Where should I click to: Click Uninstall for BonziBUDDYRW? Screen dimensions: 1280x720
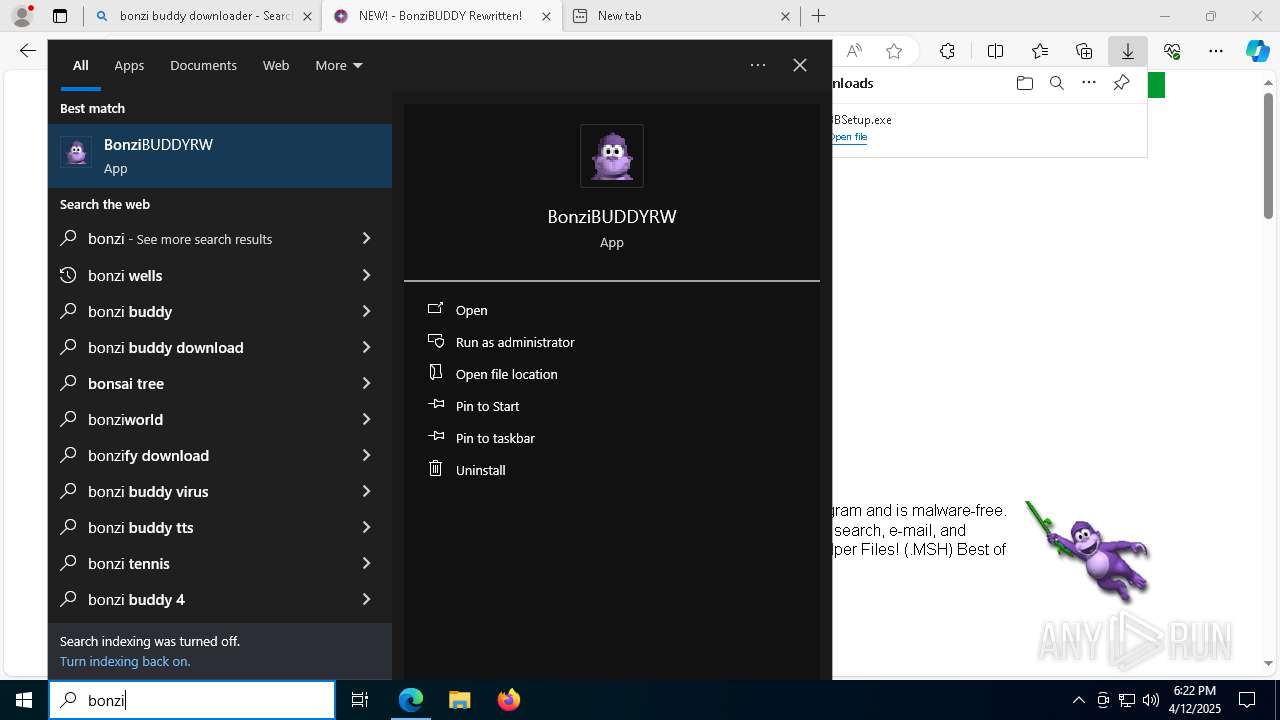click(x=480, y=470)
